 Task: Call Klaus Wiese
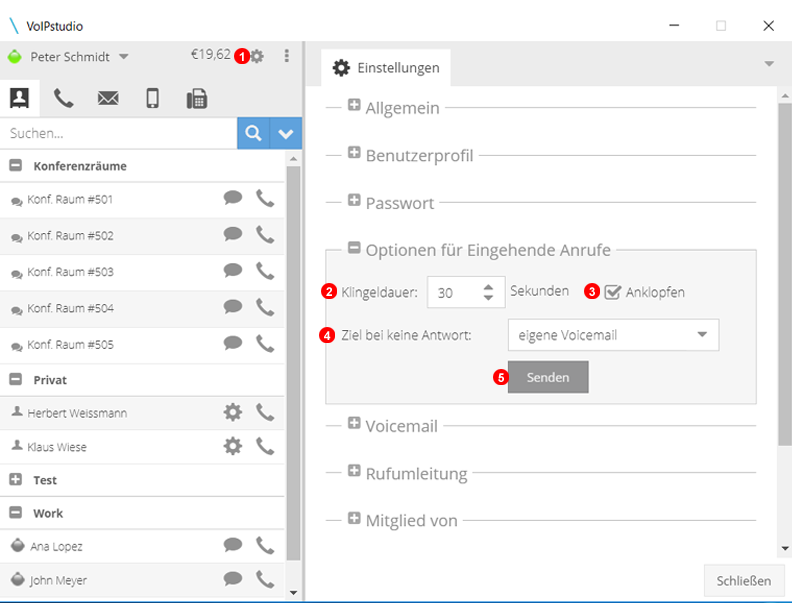pyautogui.click(x=265, y=446)
